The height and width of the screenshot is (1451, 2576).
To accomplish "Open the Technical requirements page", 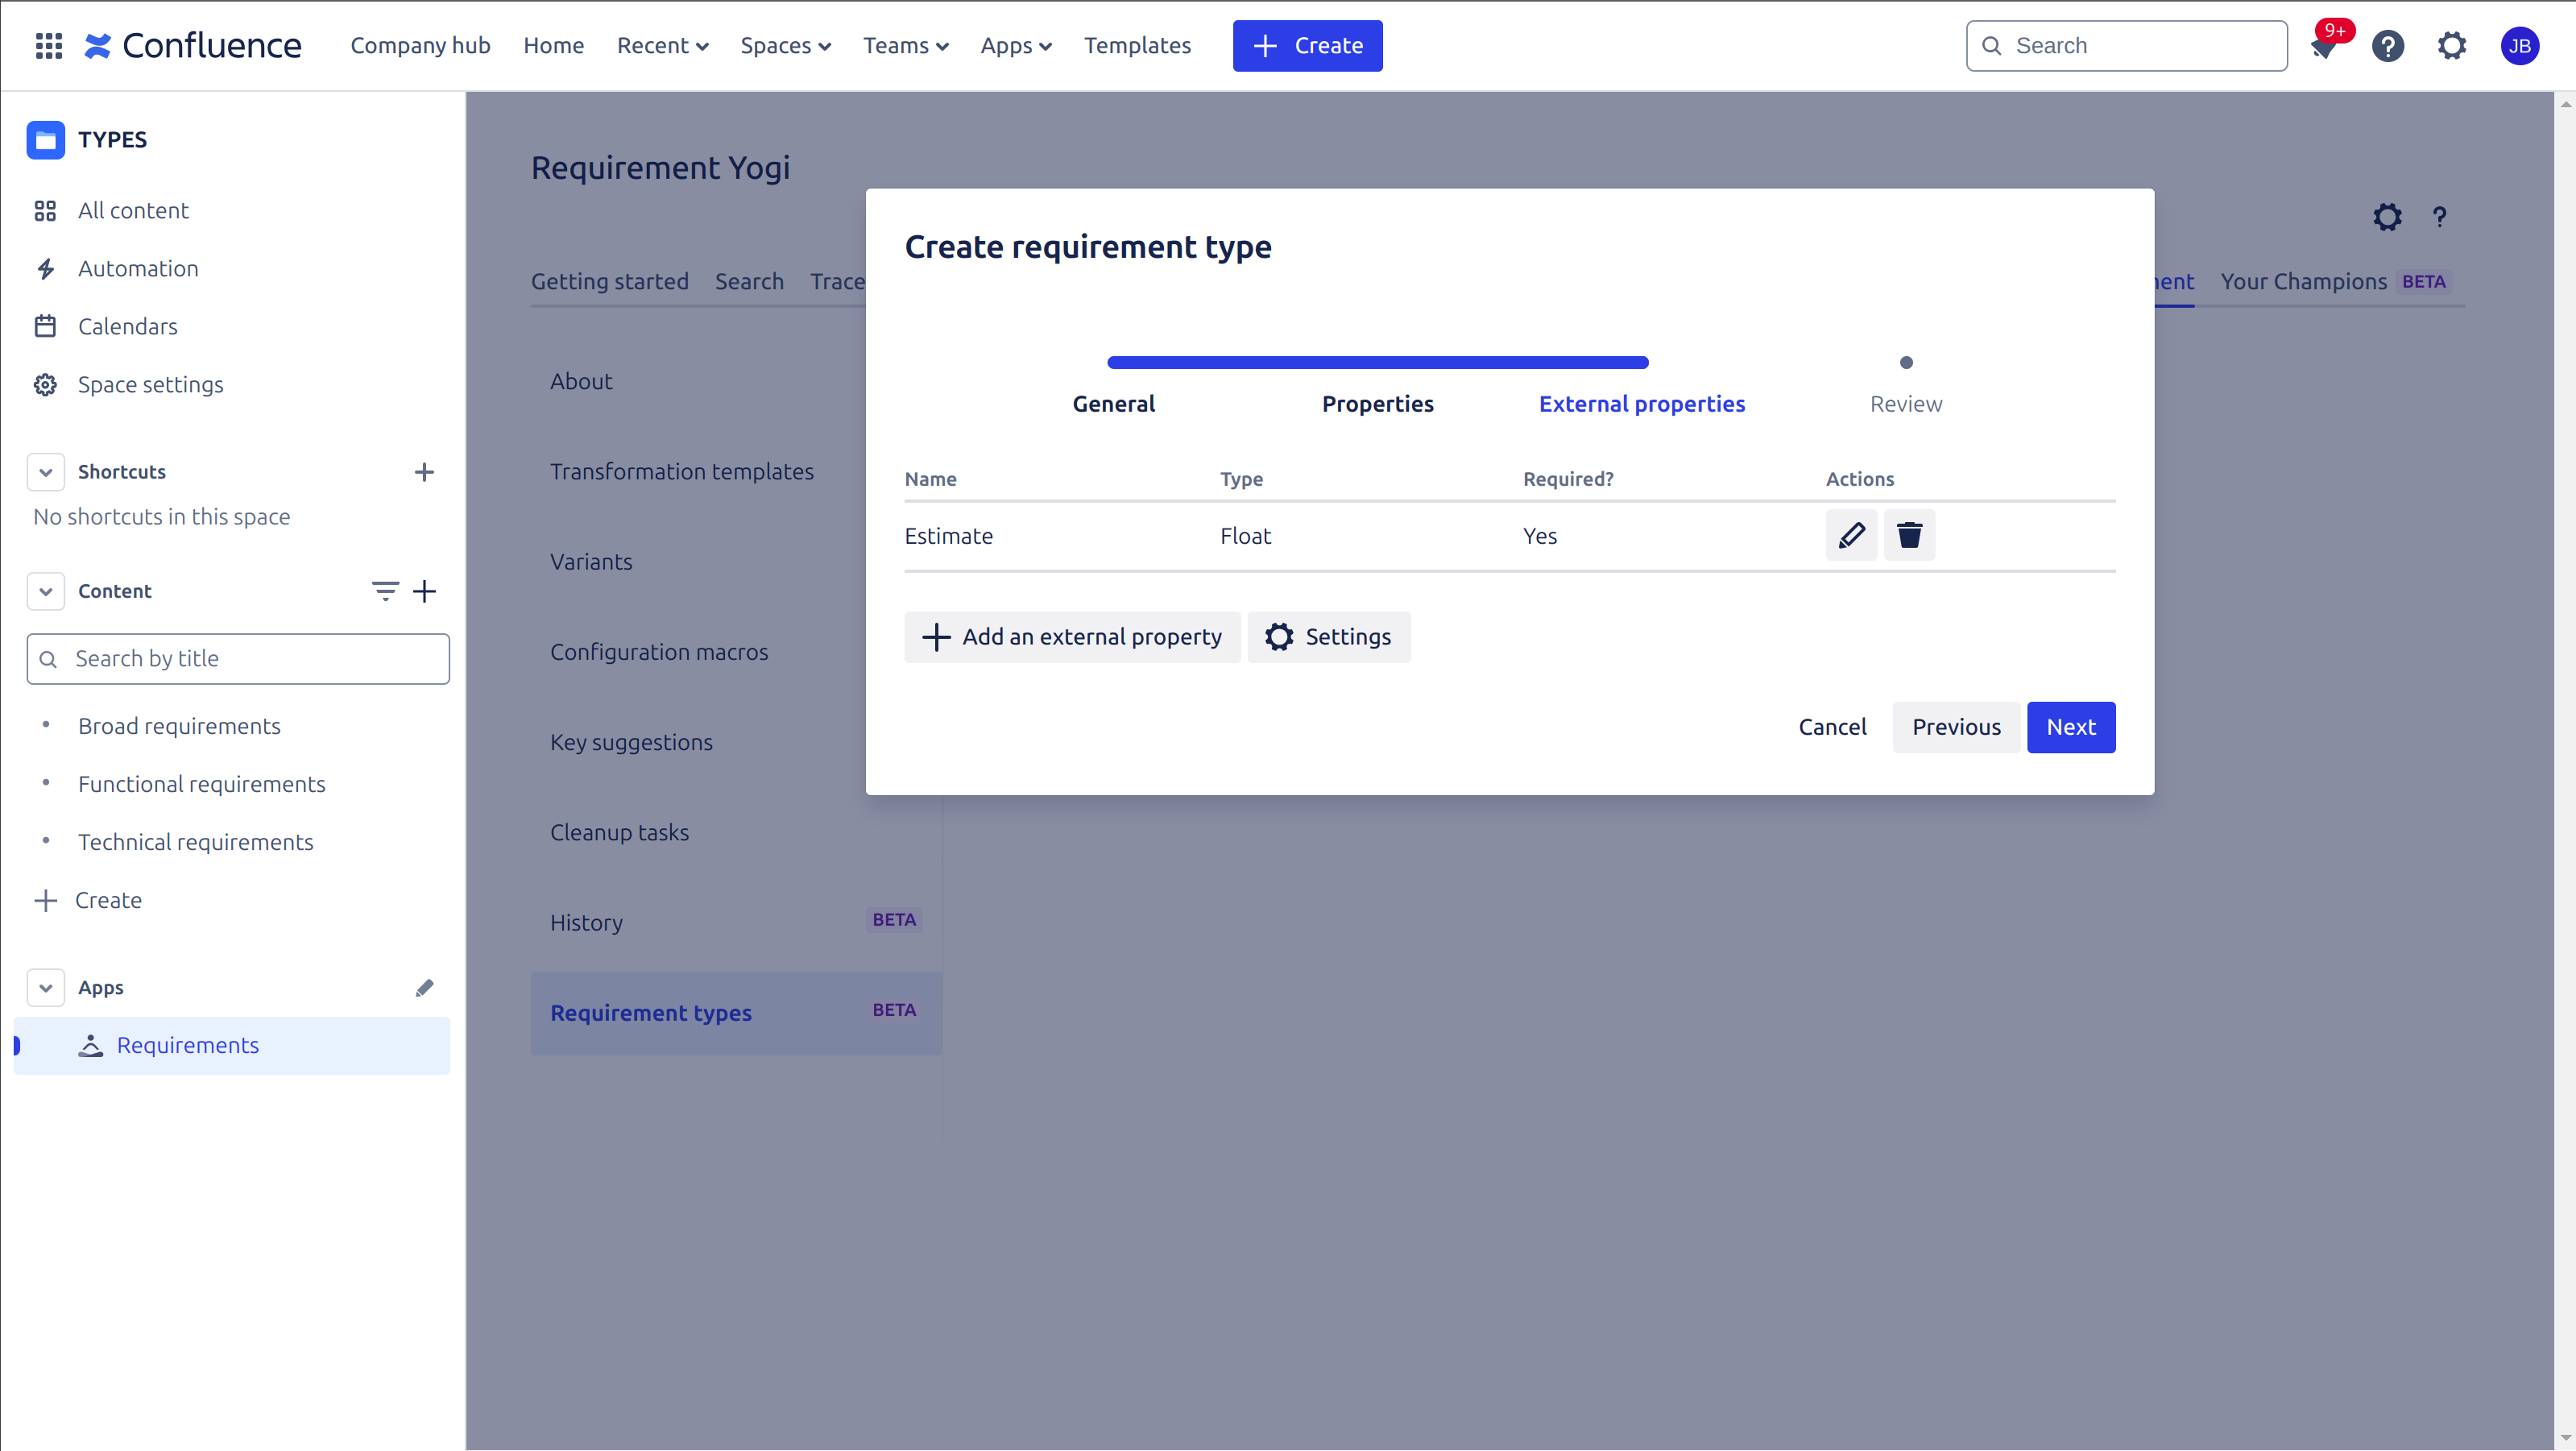I will 196,842.
